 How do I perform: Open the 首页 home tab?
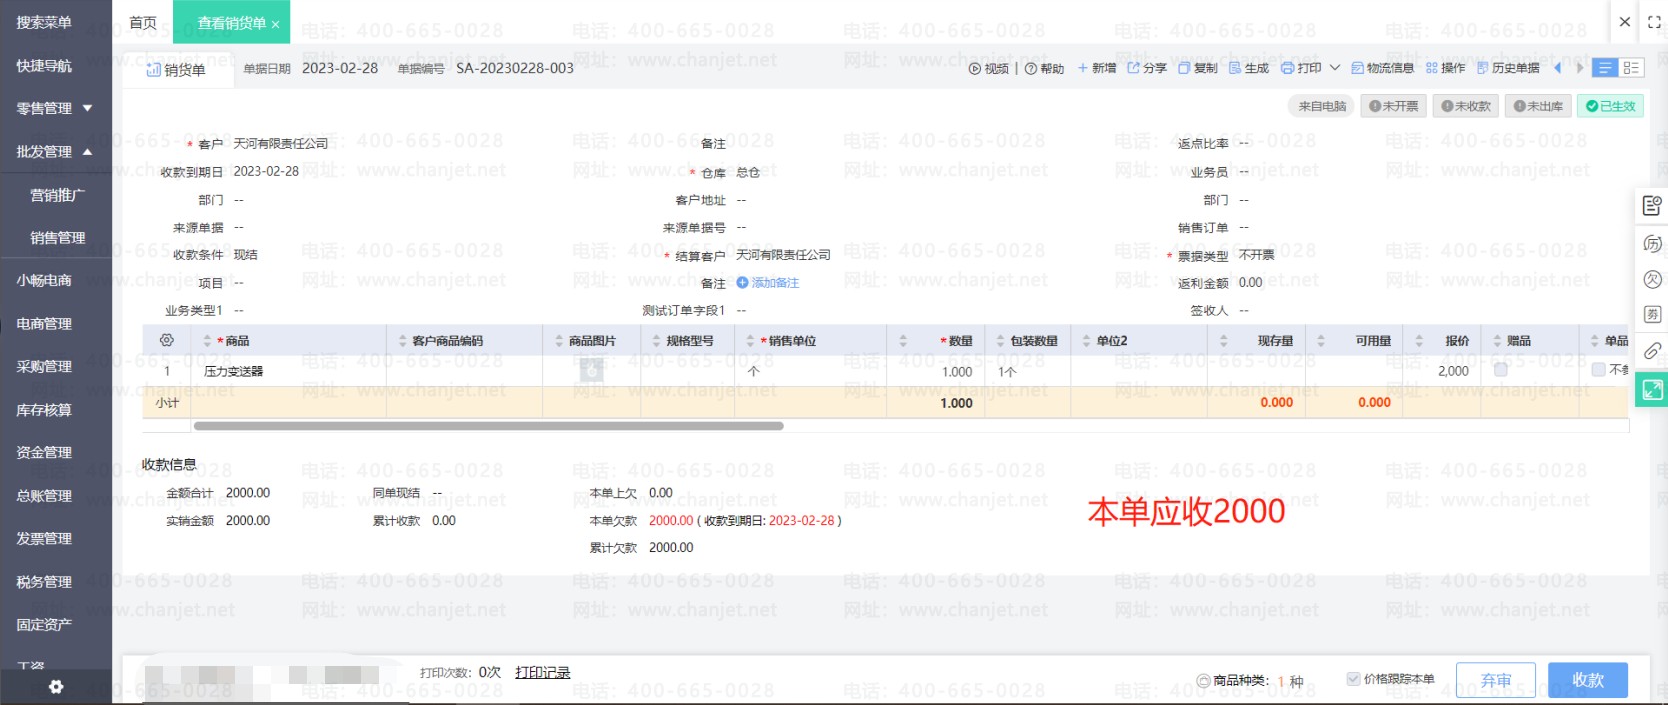(x=143, y=22)
